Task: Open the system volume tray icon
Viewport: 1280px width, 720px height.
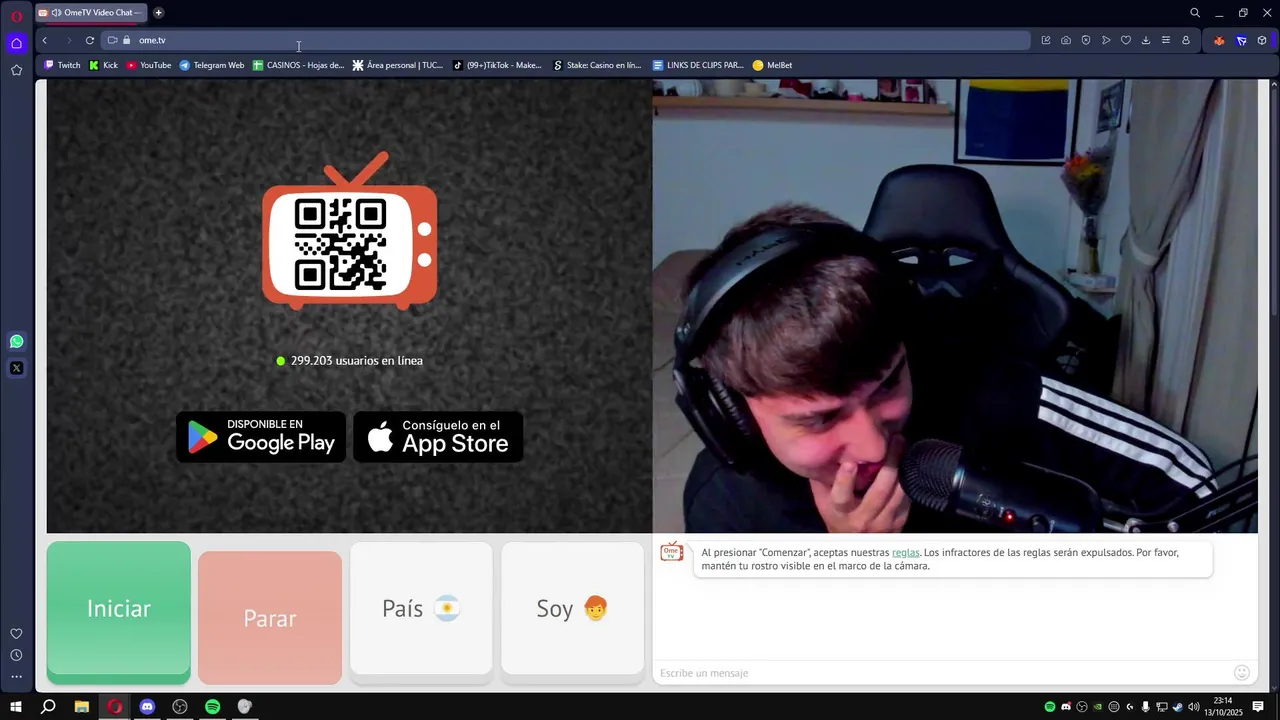Action: 1194,707
